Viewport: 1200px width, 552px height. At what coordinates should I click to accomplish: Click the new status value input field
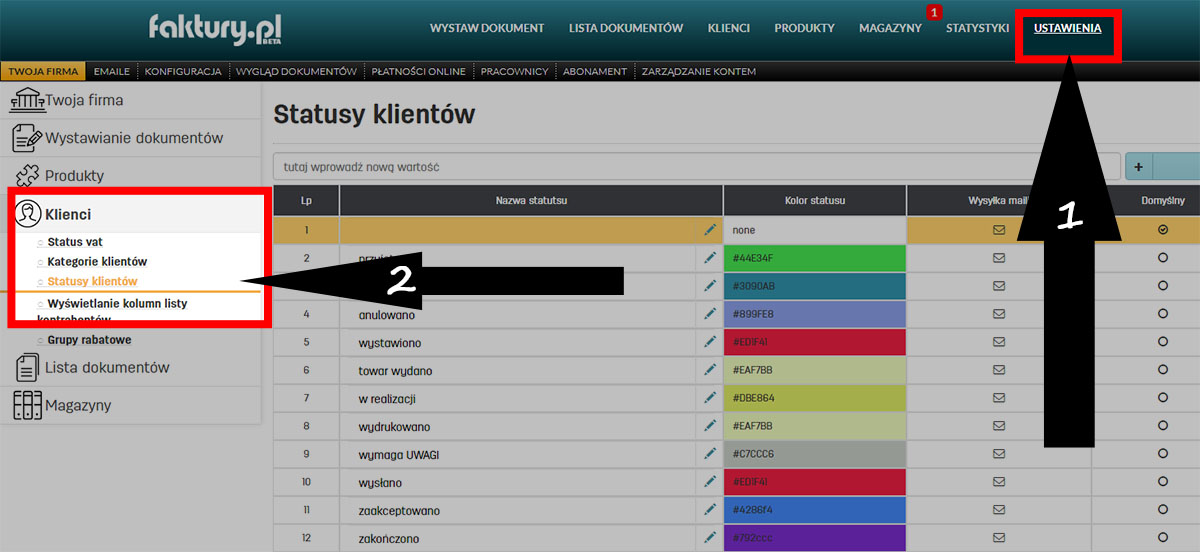pyautogui.click(x=696, y=167)
